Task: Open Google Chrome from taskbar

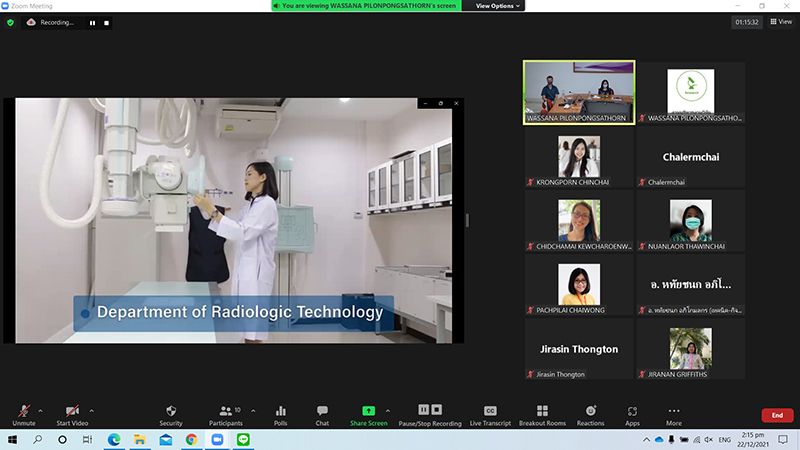Action: pyautogui.click(x=191, y=439)
